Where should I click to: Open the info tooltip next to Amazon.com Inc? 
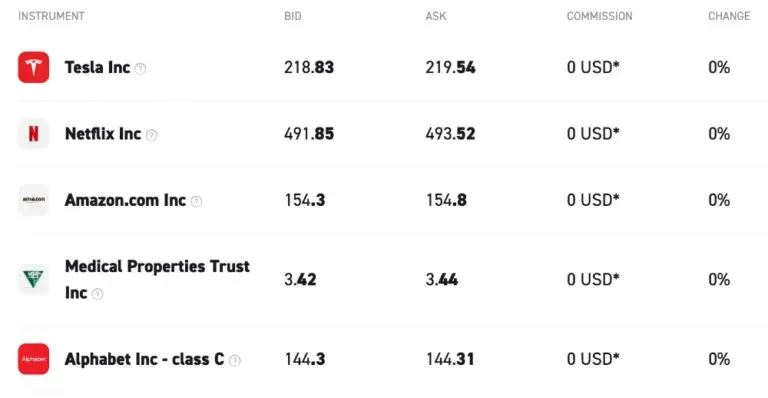[196, 202]
